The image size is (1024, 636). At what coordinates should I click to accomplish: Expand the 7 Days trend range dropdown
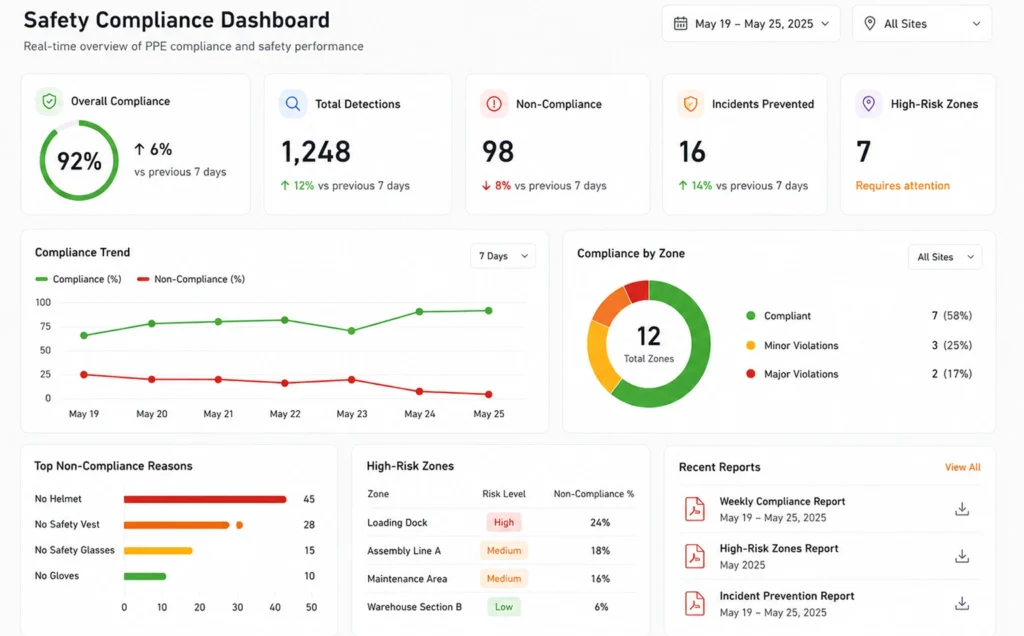[x=503, y=256]
